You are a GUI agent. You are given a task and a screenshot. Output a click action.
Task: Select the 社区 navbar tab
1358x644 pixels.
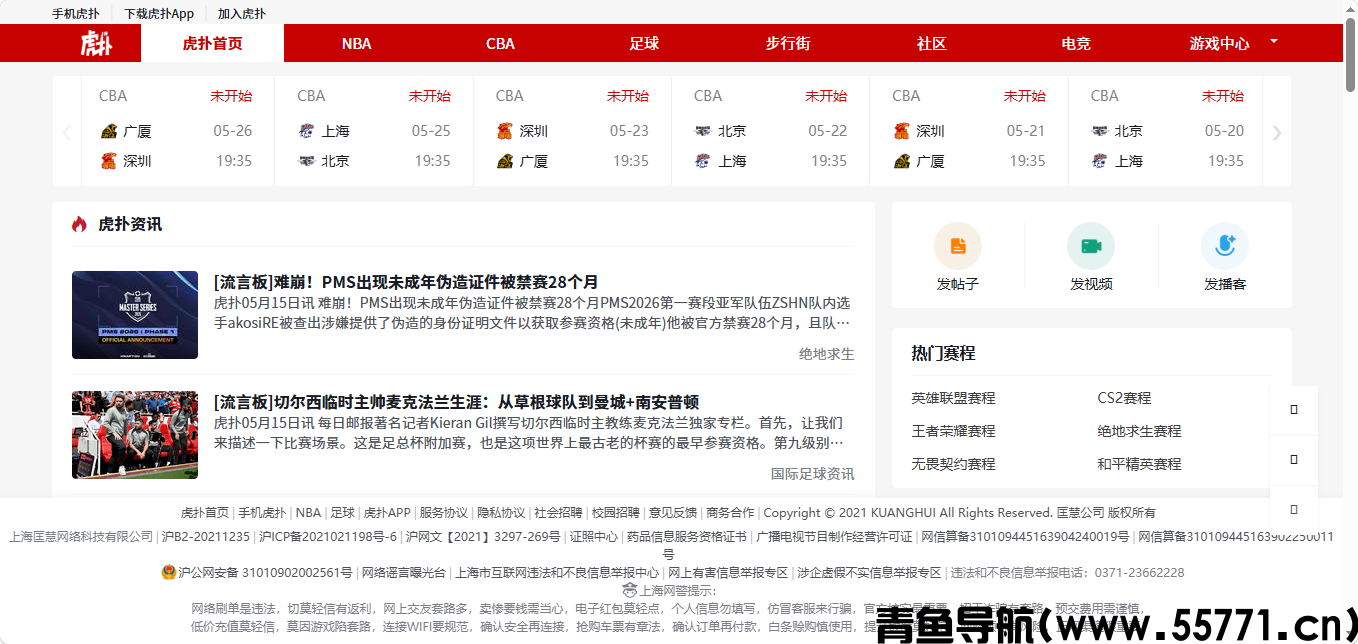tap(932, 43)
